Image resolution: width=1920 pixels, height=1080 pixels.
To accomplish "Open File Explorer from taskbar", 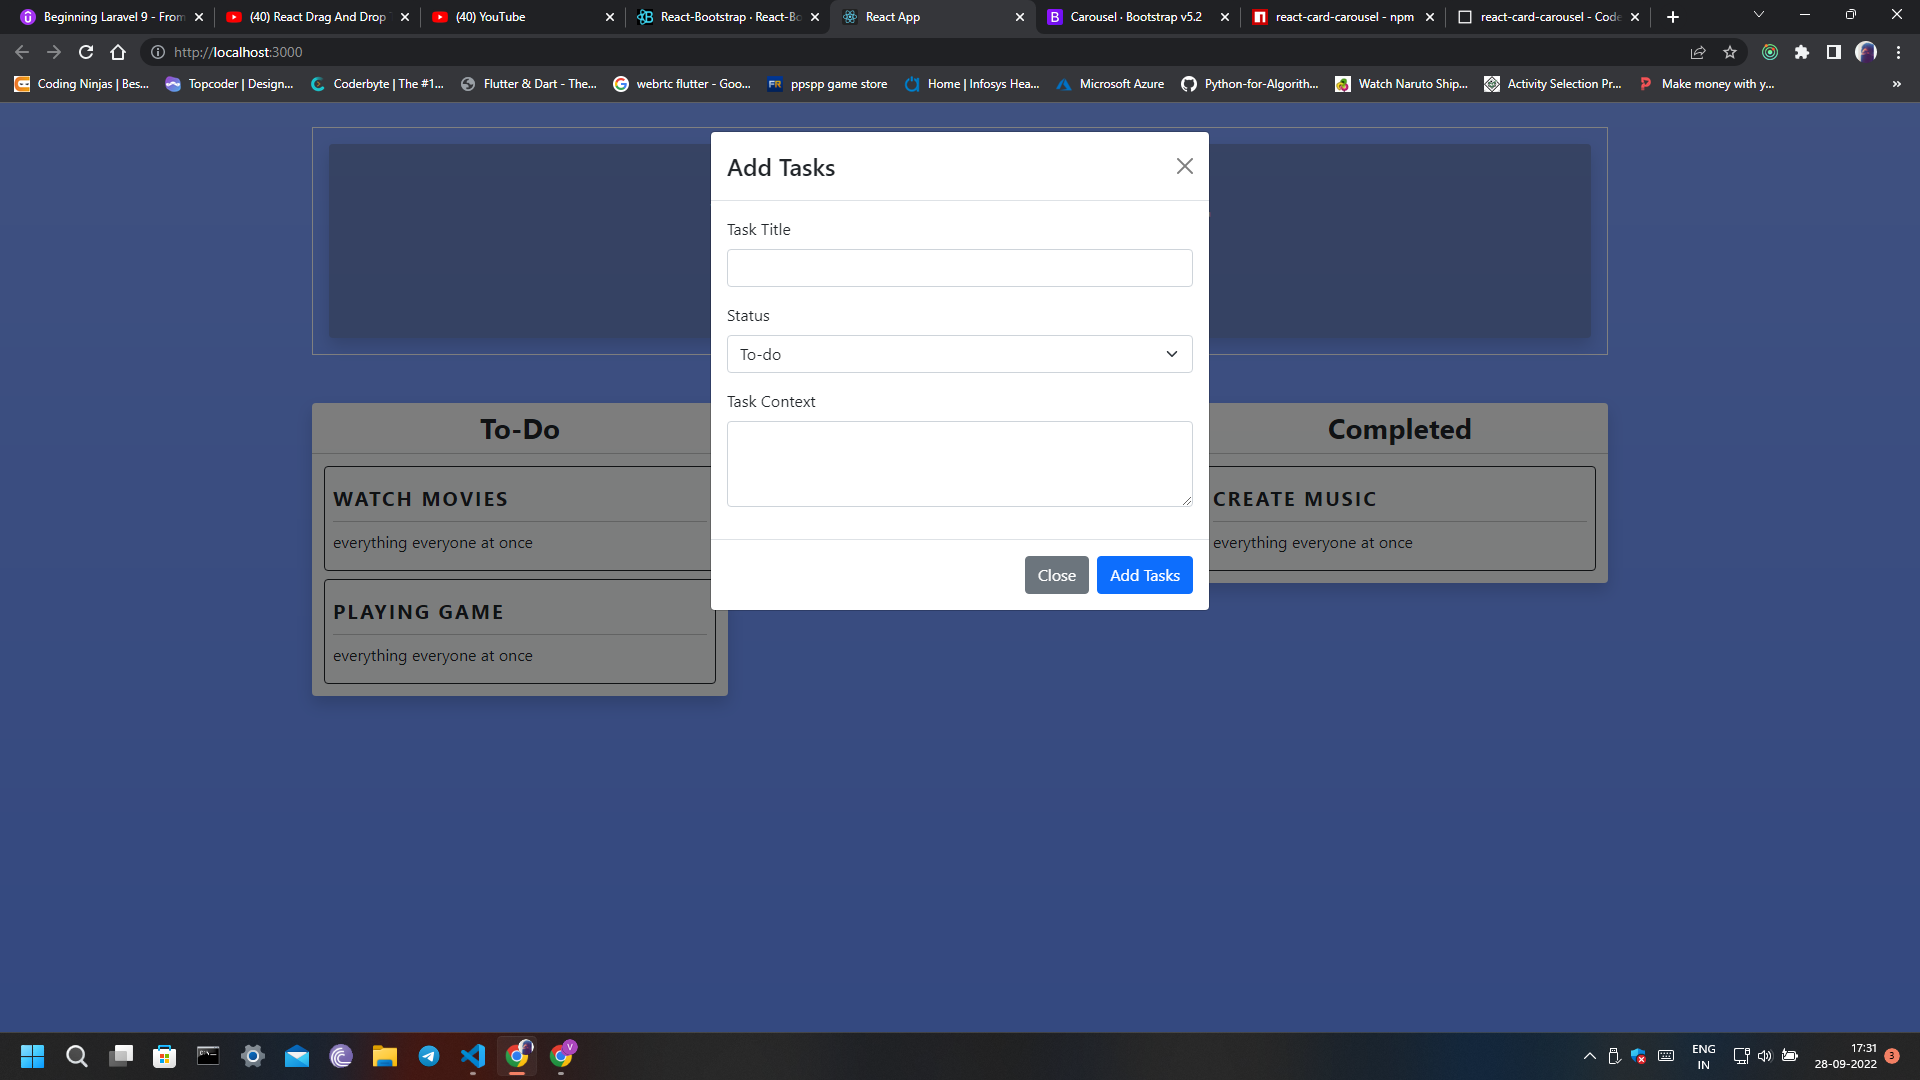I will point(385,1056).
